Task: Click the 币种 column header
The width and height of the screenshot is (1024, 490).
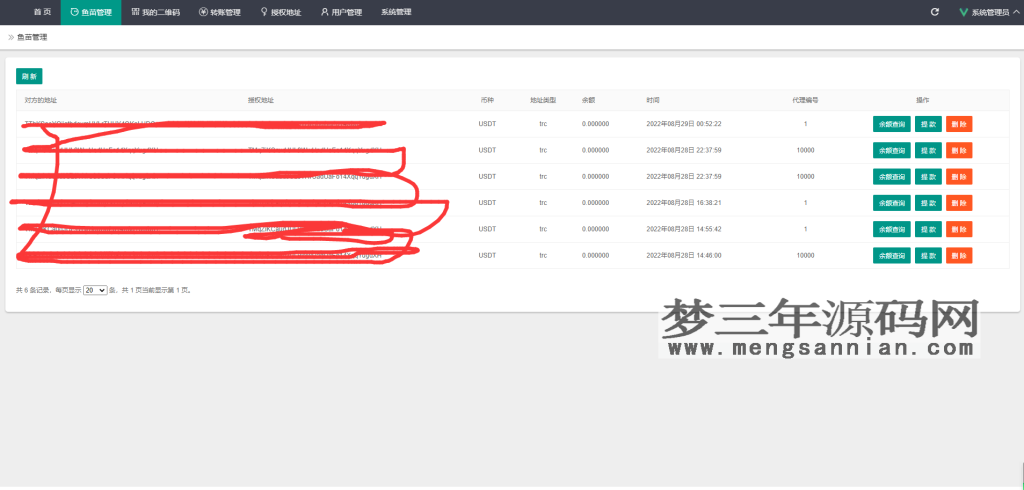Action: (487, 101)
